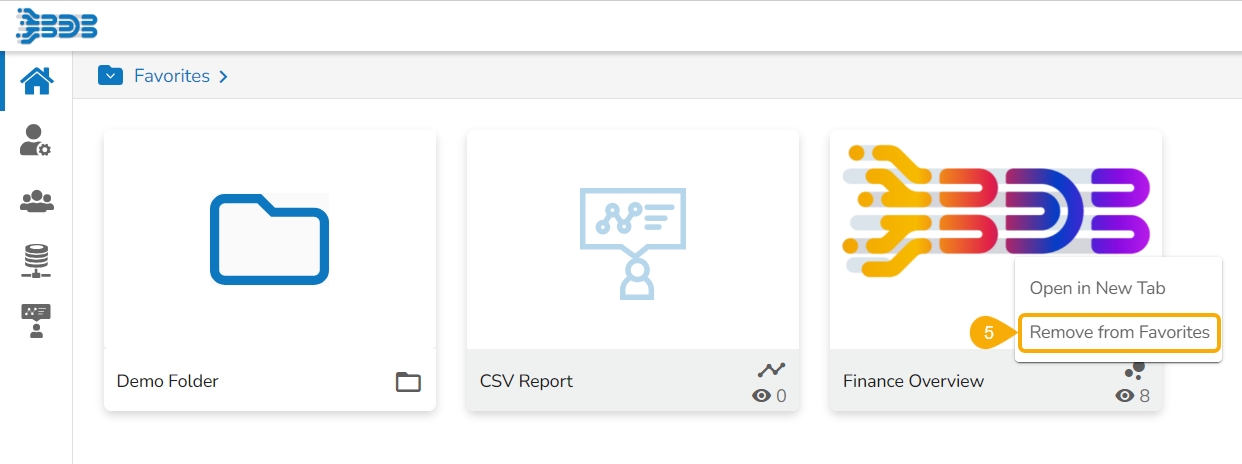The image size is (1242, 464).
Task: Open the CSV Report thumbnail
Action: 632,239
